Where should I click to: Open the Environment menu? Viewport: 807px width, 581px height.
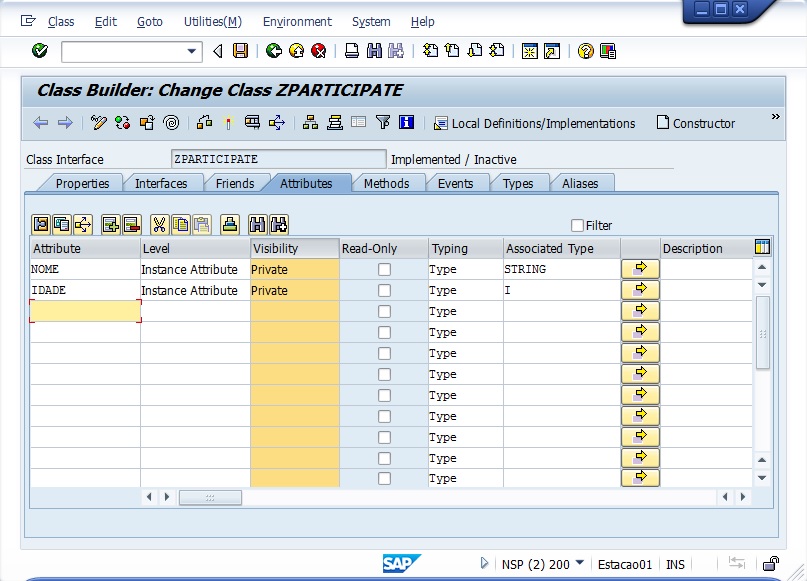pyautogui.click(x=296, y=21)
